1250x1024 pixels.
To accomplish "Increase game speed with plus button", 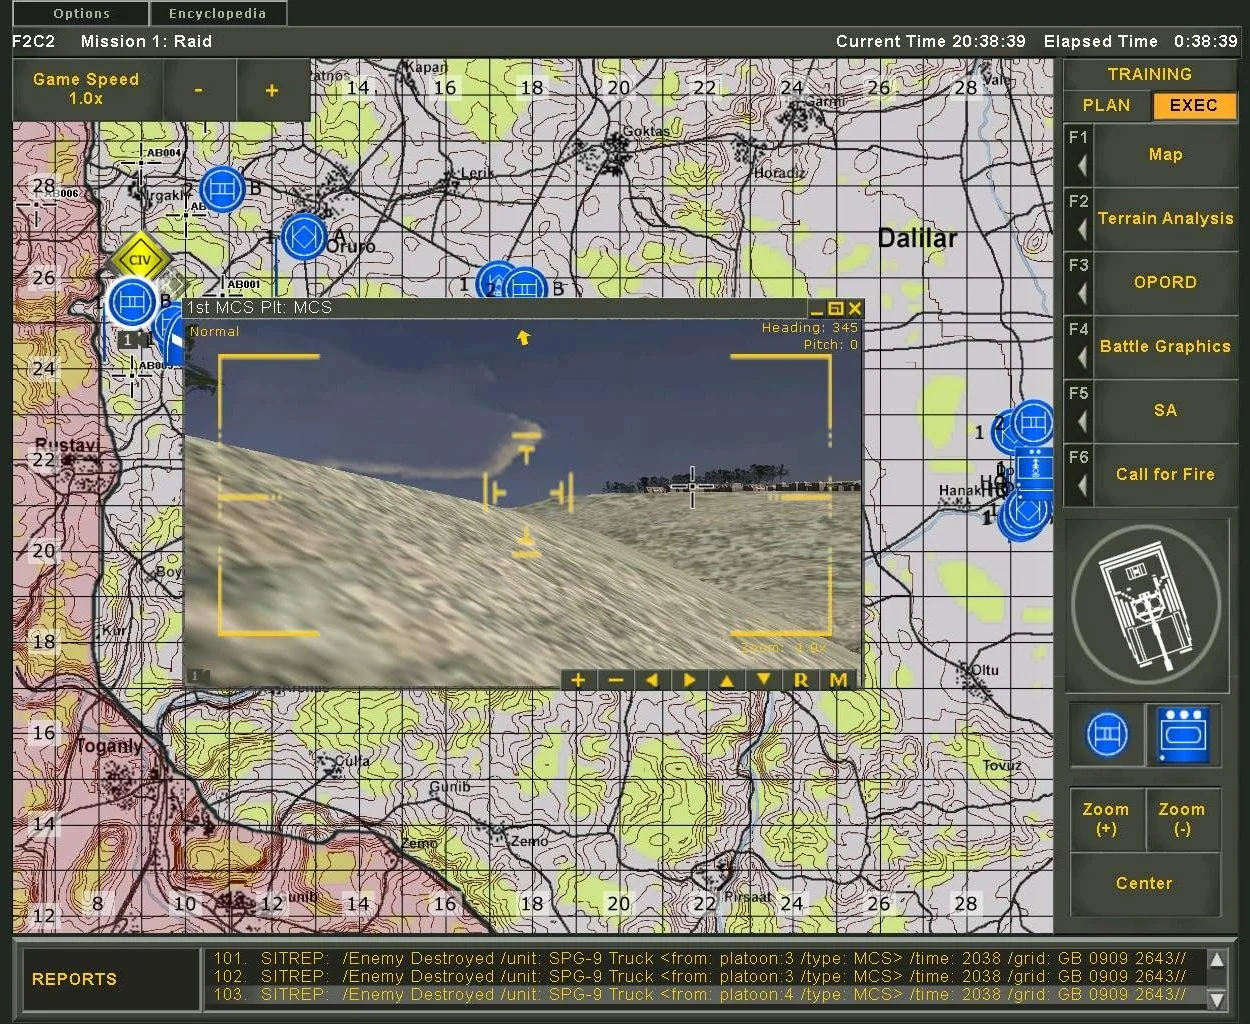I will pyautogui.click(x=272, y=90).
